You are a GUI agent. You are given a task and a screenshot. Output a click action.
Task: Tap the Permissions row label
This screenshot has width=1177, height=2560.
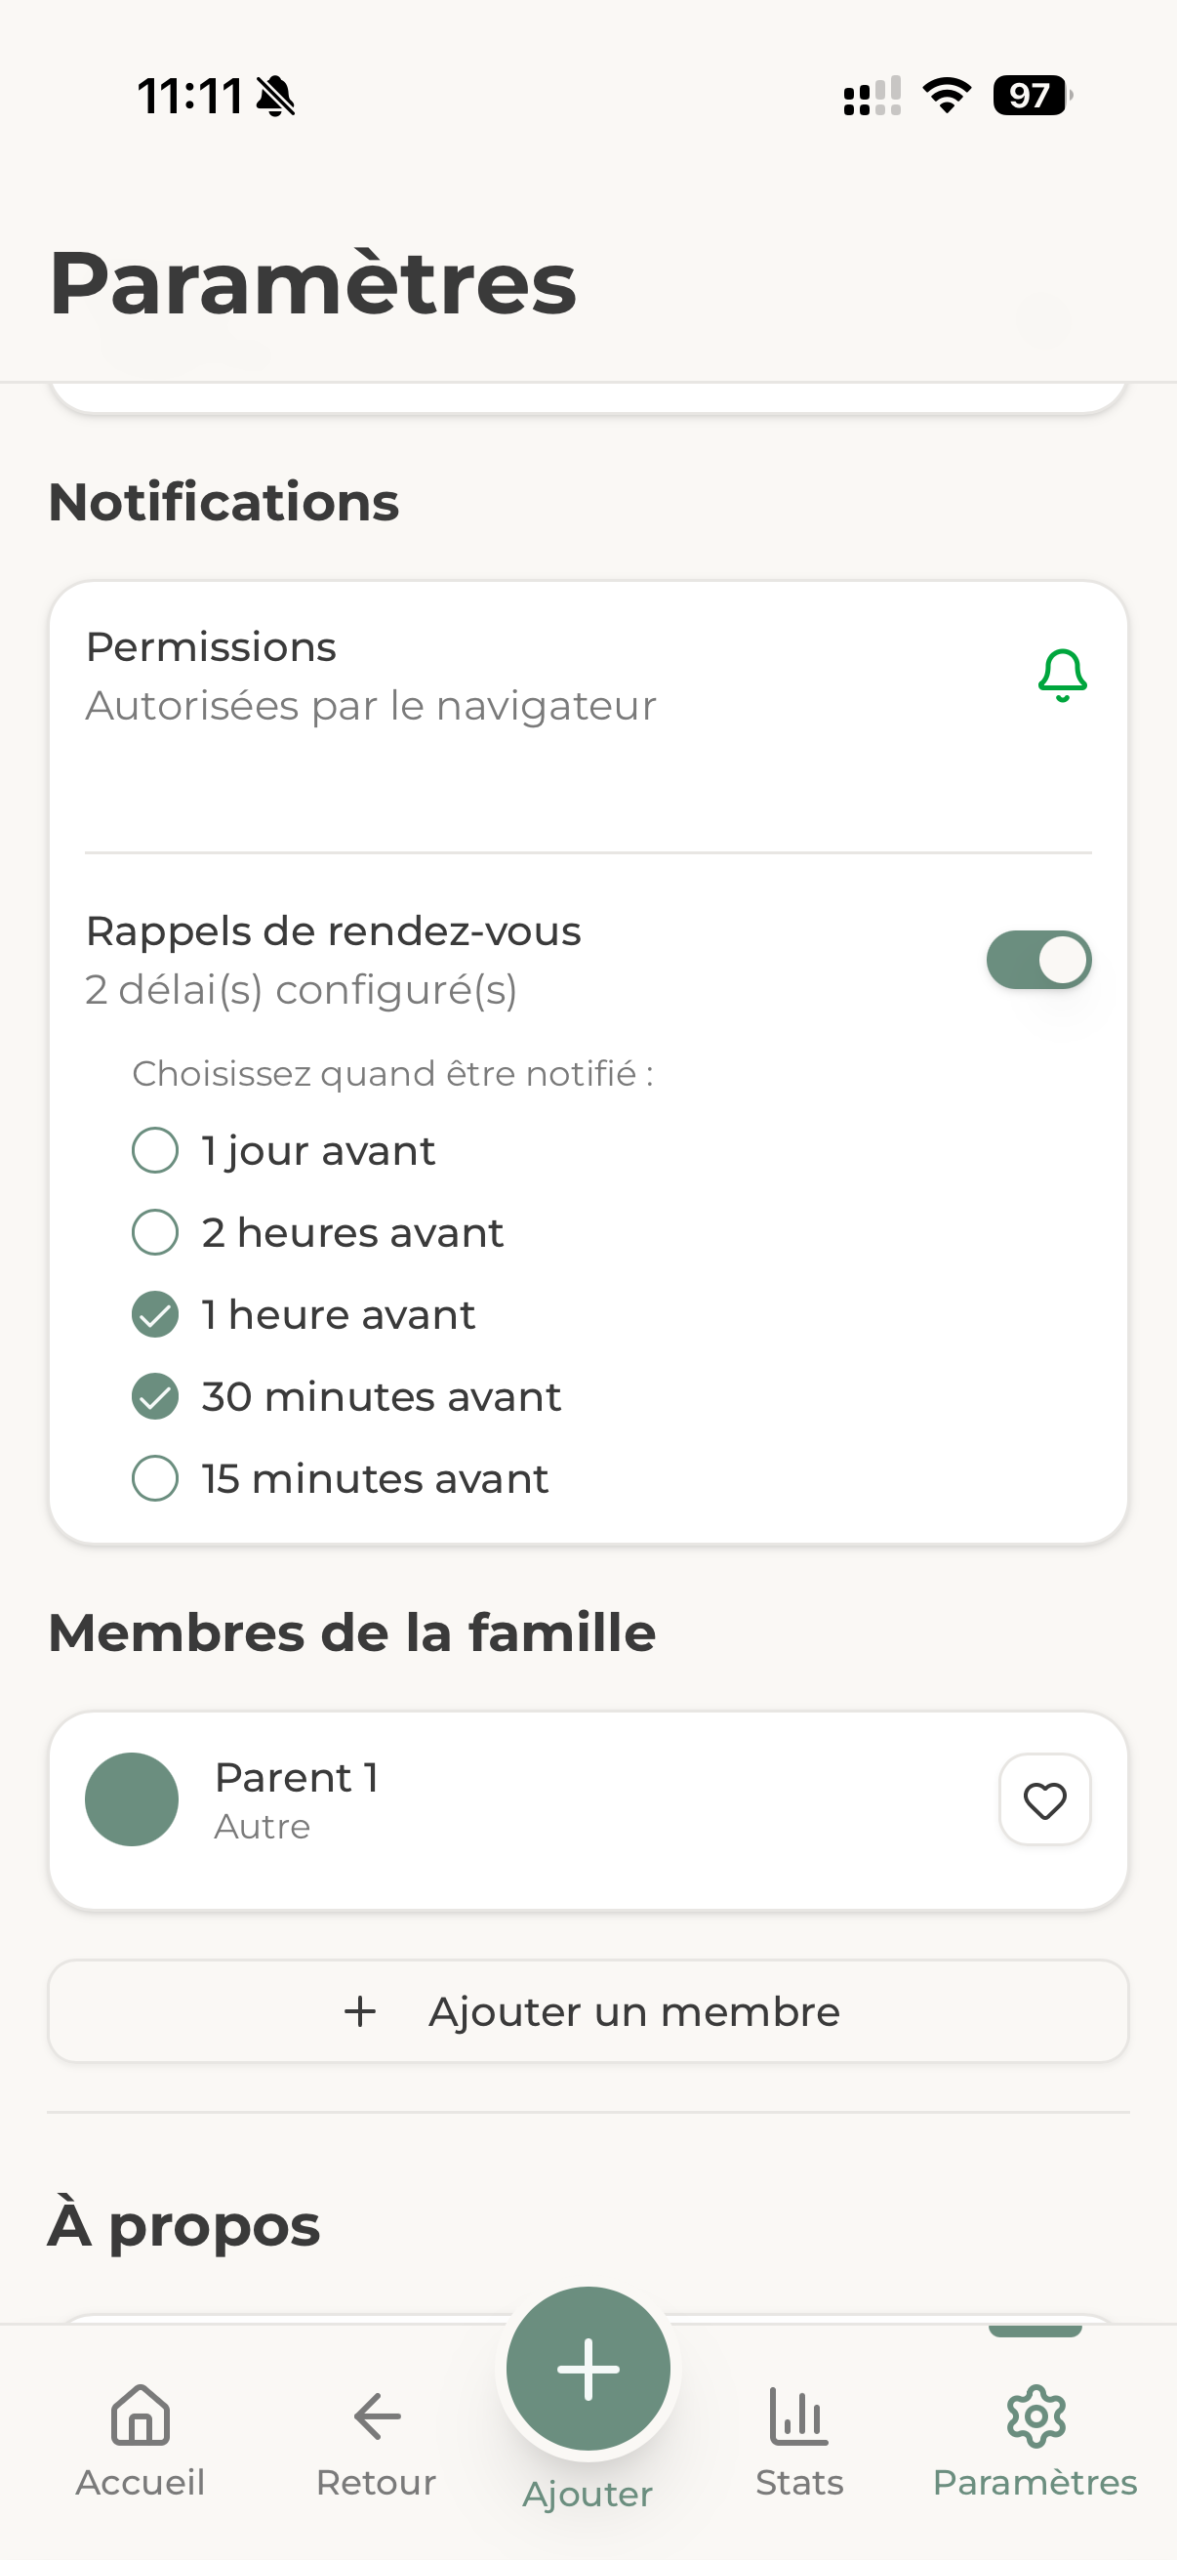211,647
